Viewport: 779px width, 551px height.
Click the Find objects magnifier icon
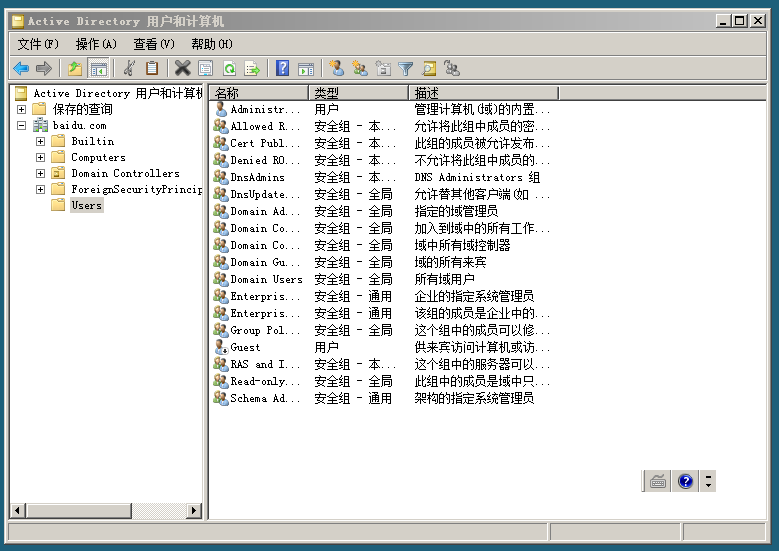tap(429, 68)
